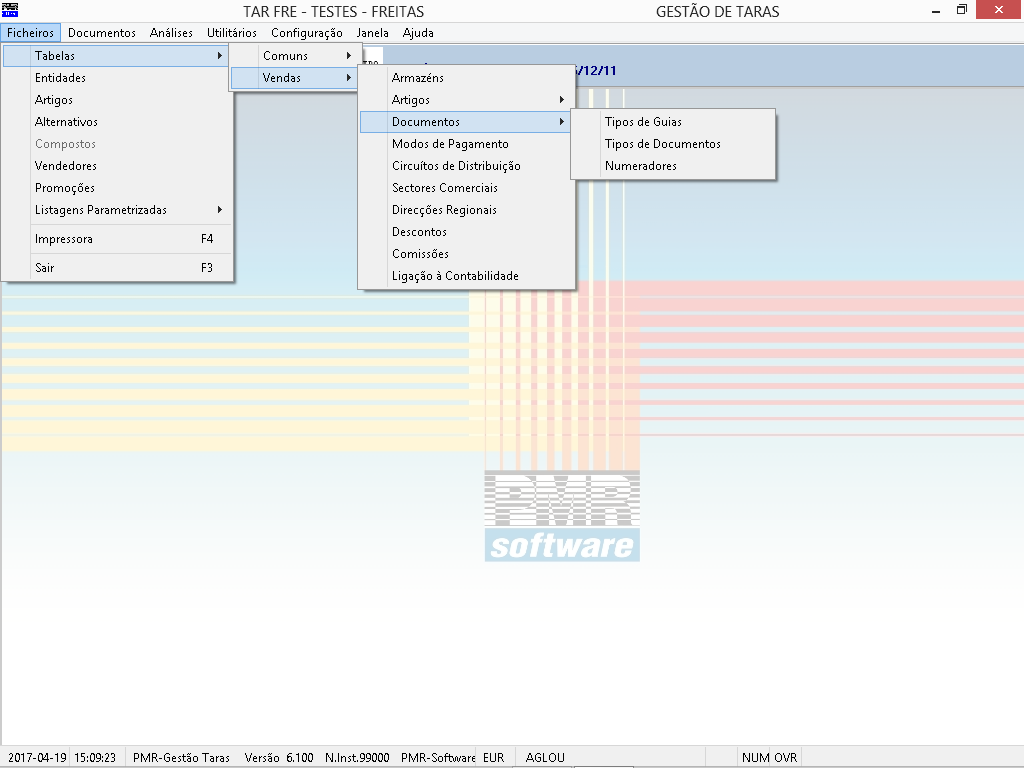Open the Configuração menu

[306, 33]
